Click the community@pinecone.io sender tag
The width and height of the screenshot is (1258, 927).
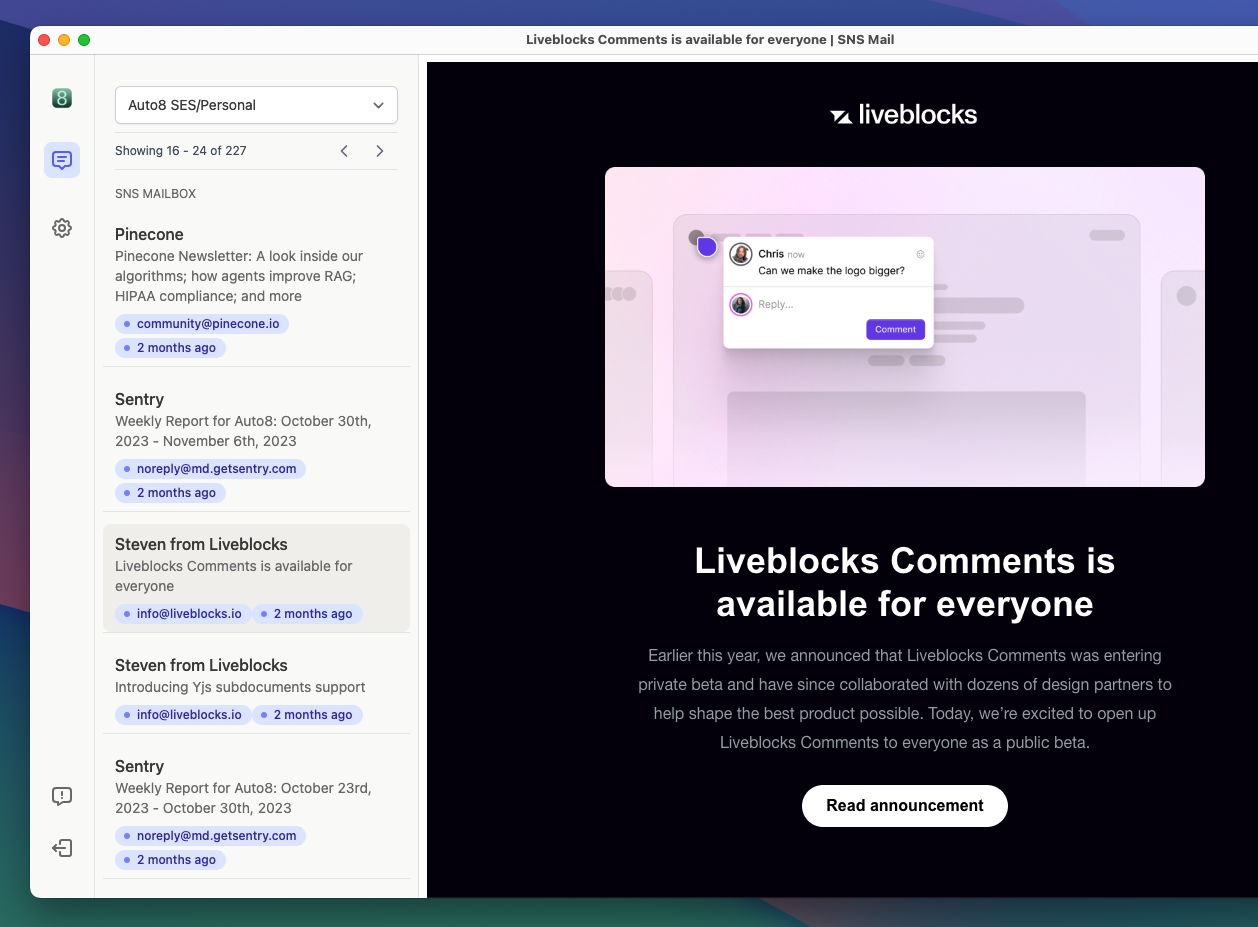(202, 324)
